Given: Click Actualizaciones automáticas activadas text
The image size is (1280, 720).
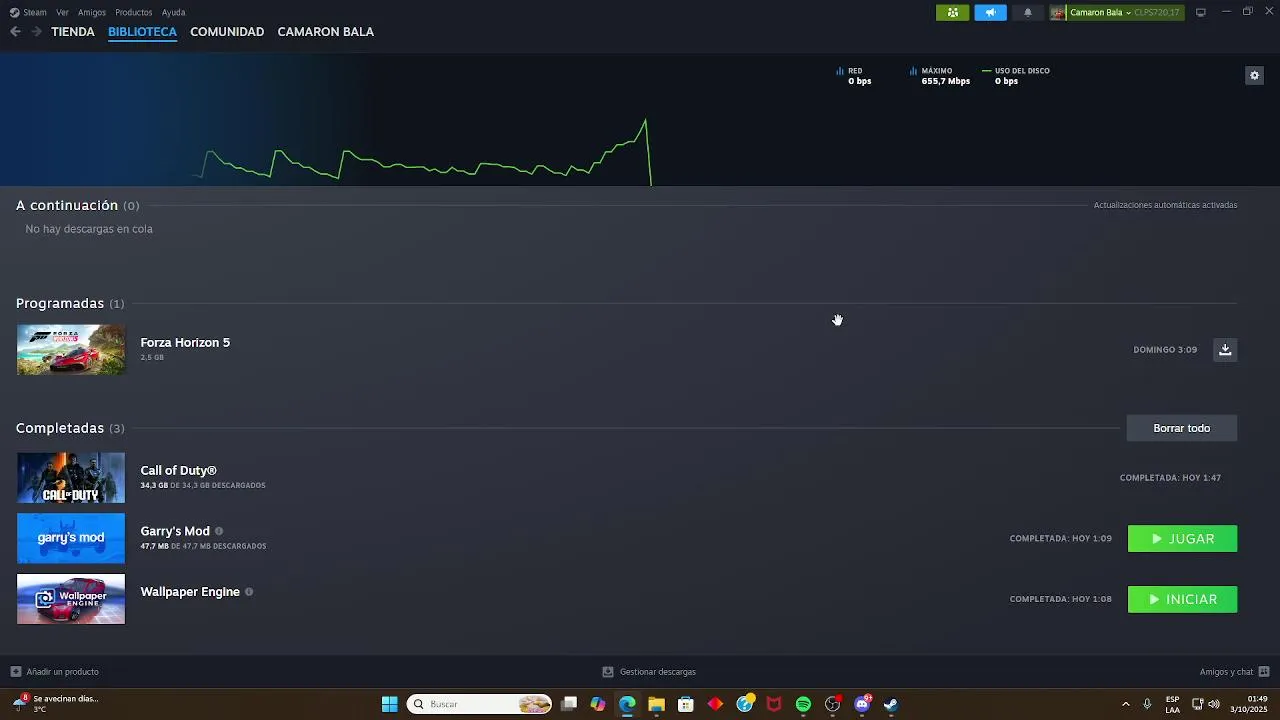Looking at the screenshot, I should pos(1165,205).
